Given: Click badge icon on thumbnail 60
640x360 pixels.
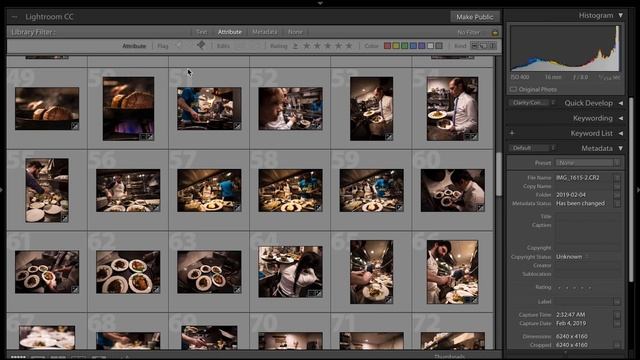Looking at the screenshot, I should click(480, 208).
